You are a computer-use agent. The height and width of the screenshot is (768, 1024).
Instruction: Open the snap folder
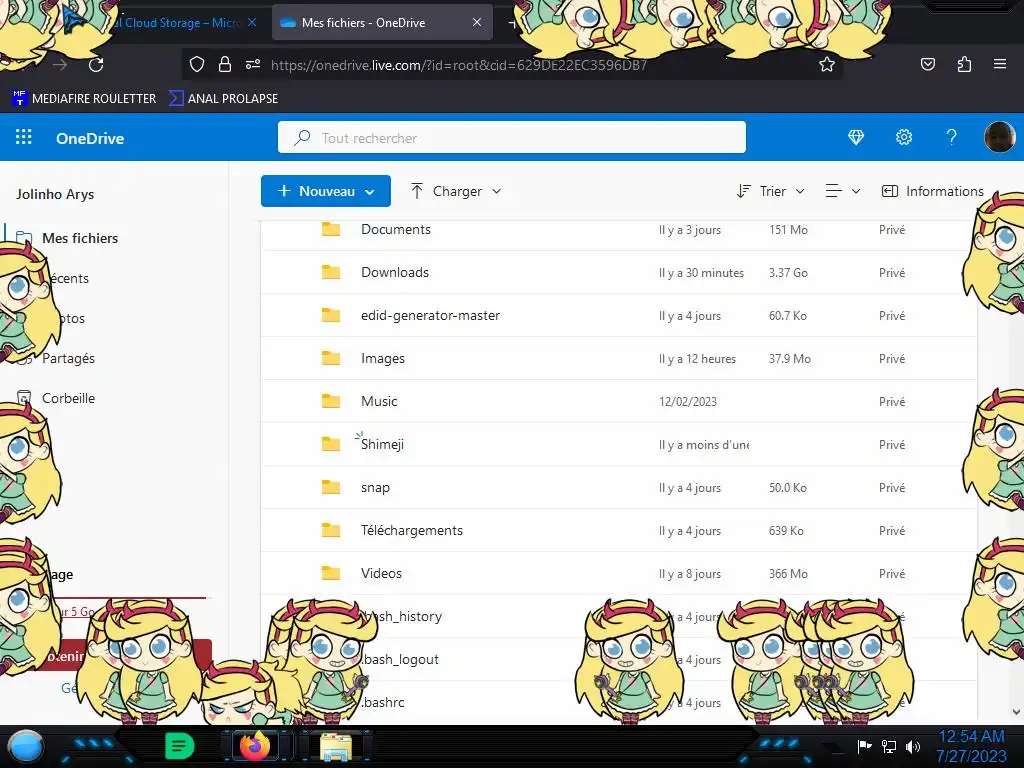point(375,488)
